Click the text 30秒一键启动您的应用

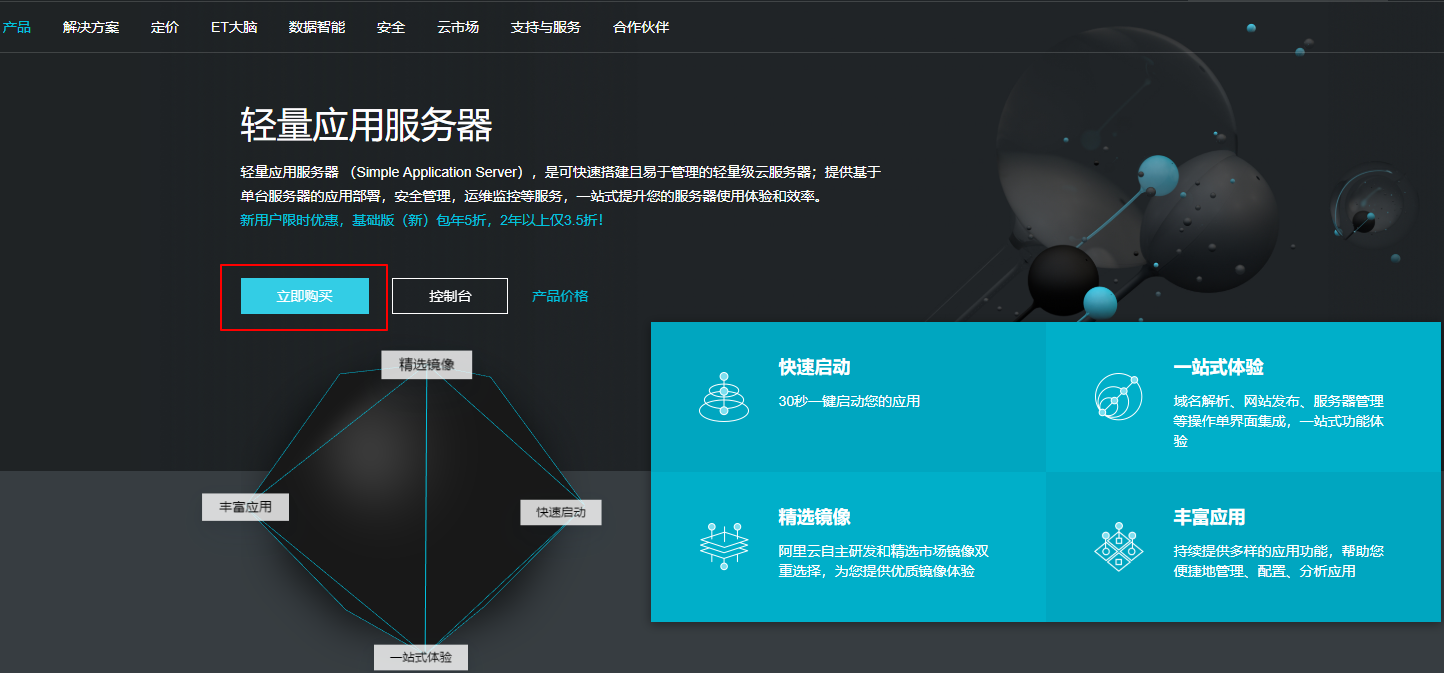849,401
